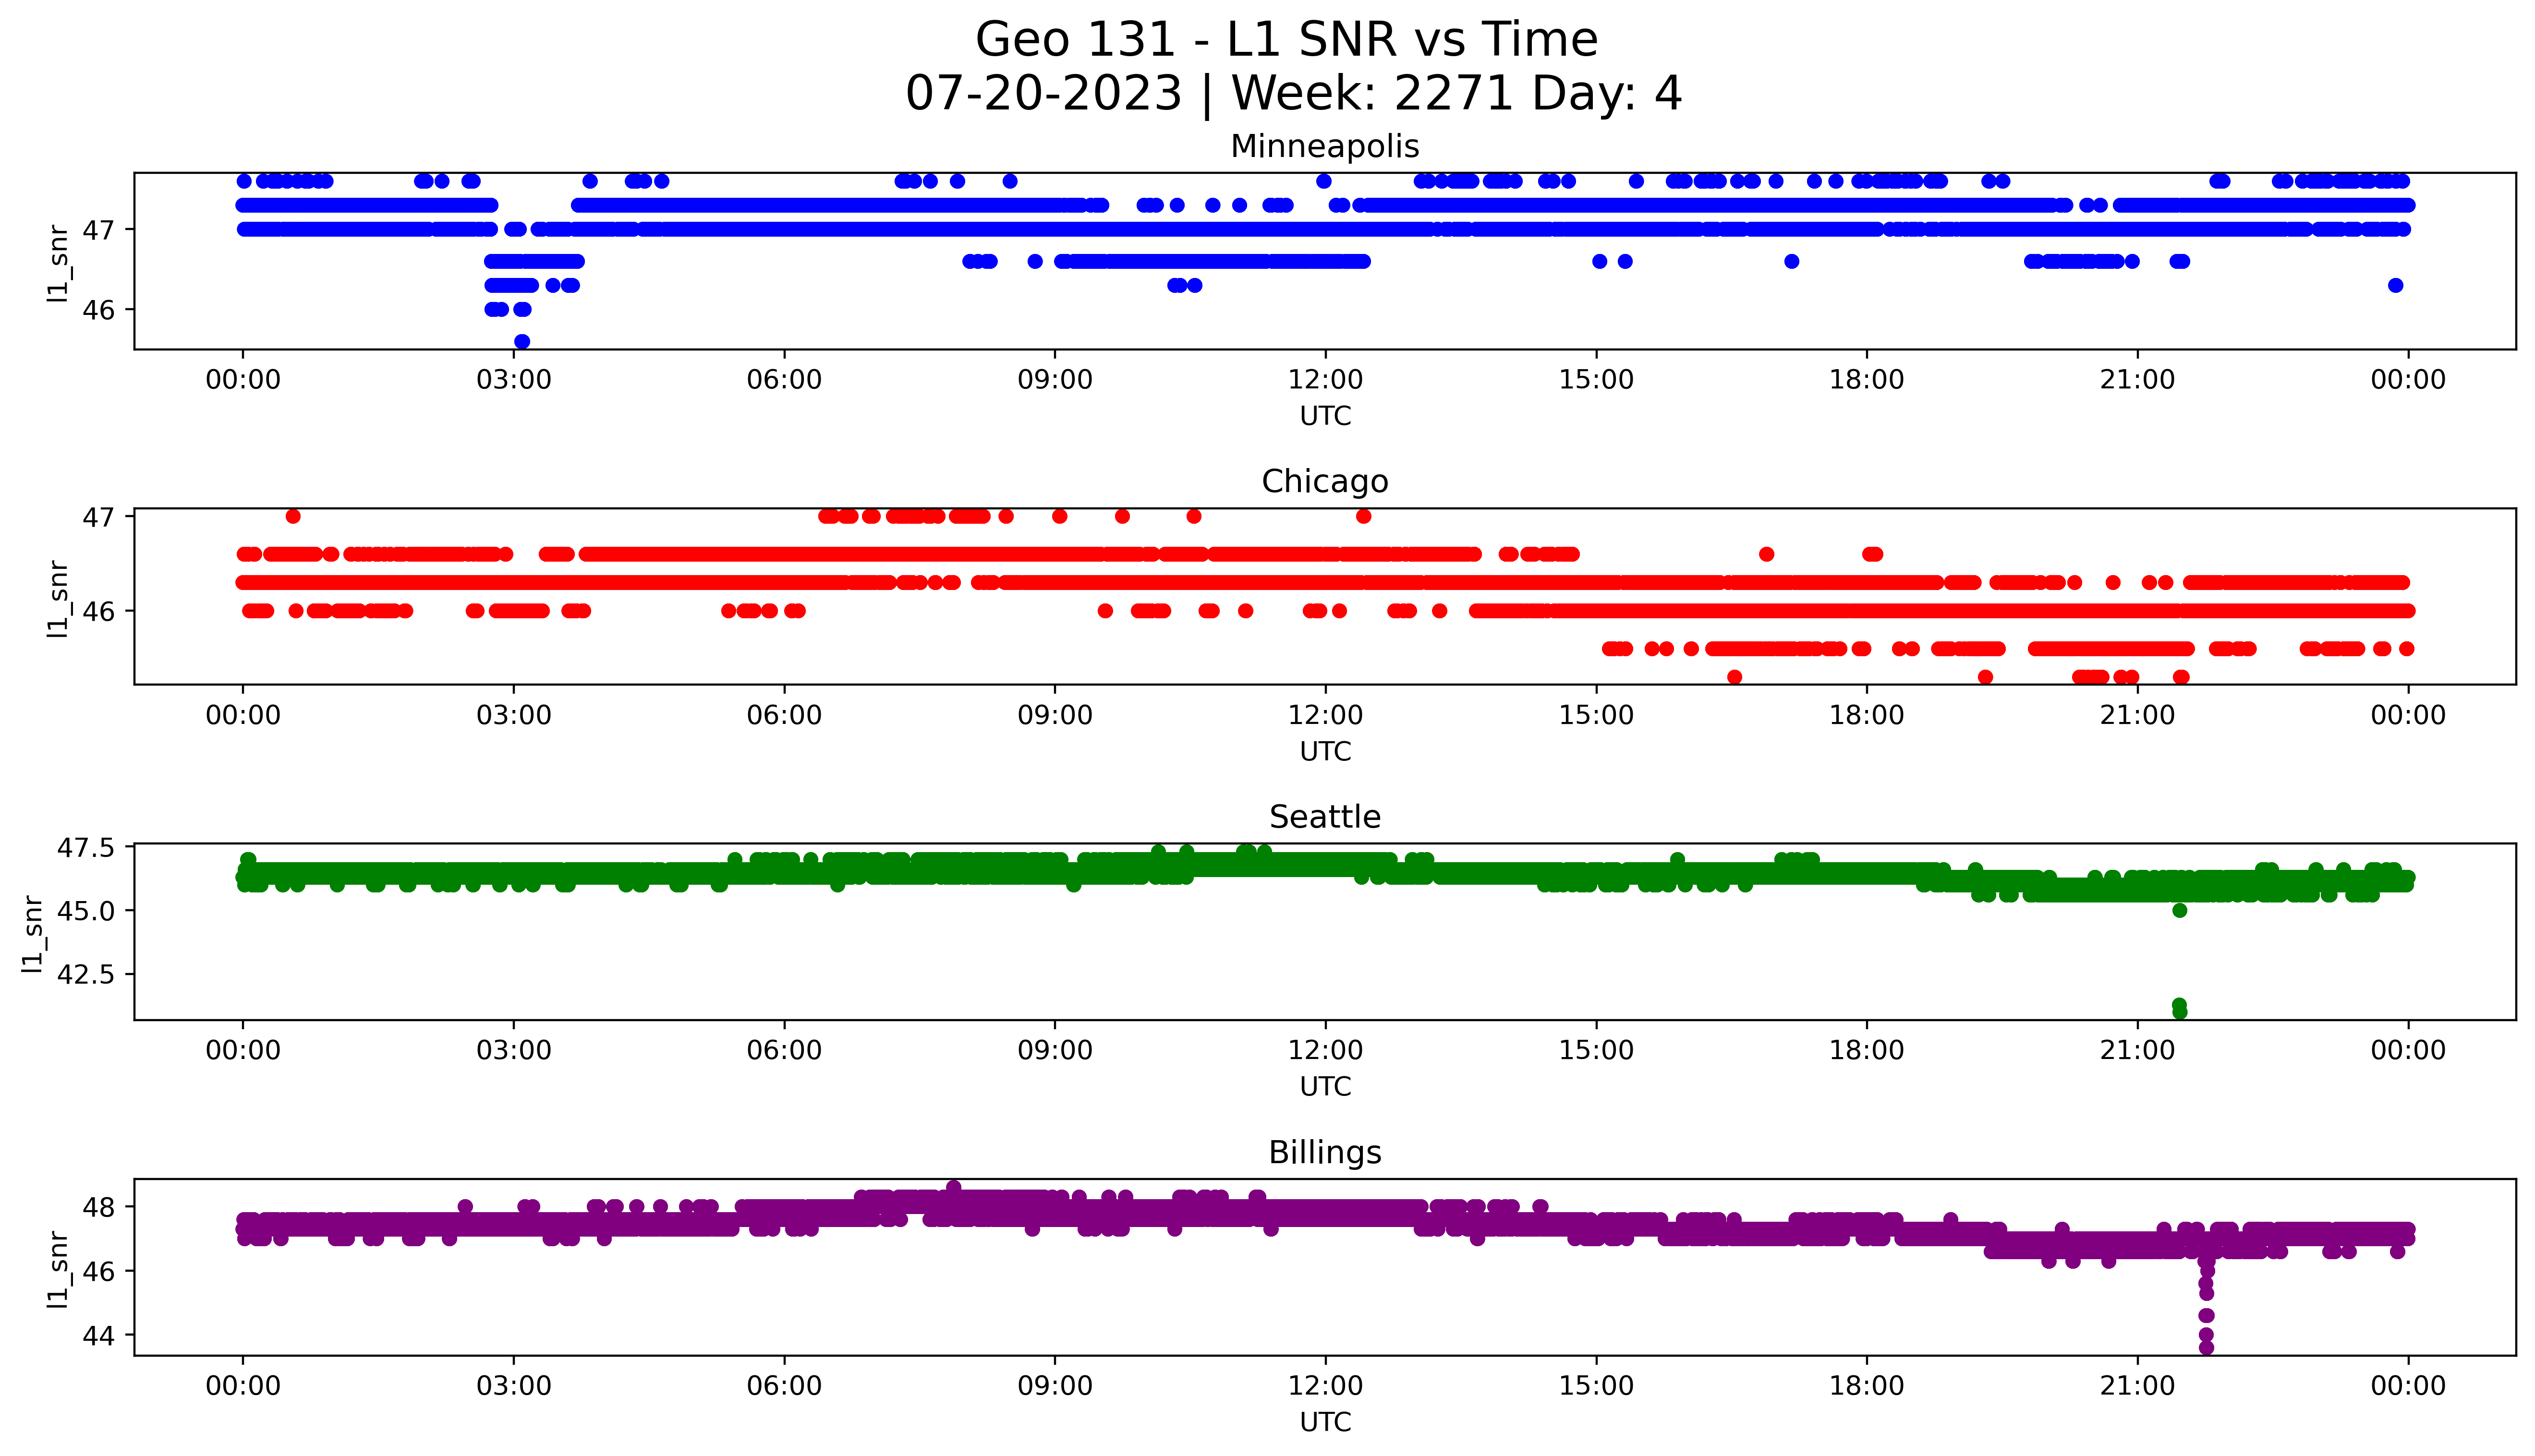Click the lowest blue Minneapolis point near 03:00
The width and height of the screenshot is (2535, 1456).
tap(522, 341)
